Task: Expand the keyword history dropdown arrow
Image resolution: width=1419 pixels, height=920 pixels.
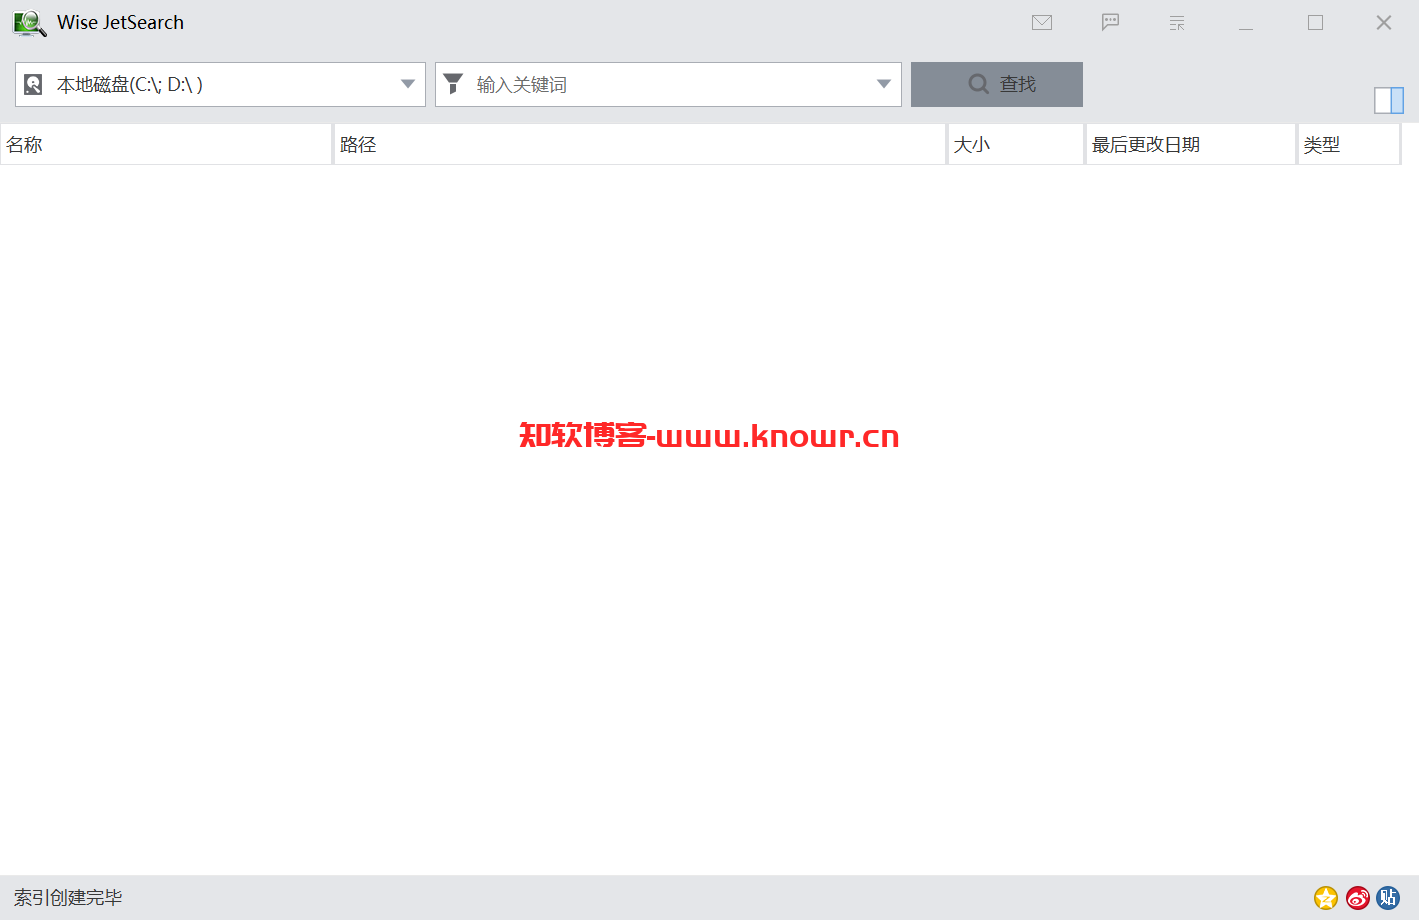Action: [884, 84]
